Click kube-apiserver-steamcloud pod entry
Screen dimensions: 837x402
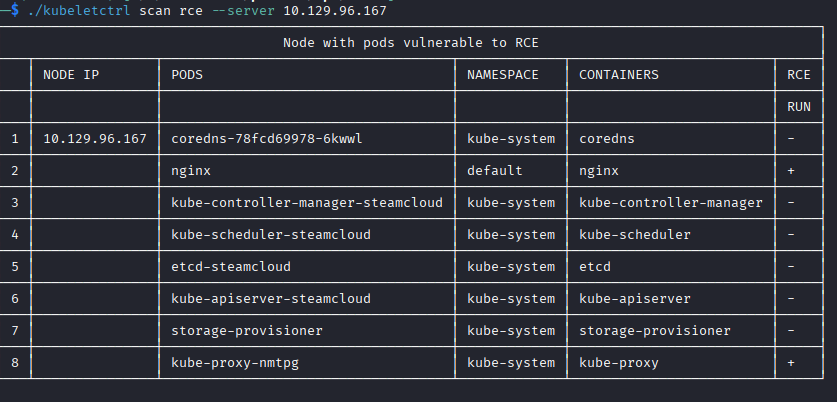point(271,299)
